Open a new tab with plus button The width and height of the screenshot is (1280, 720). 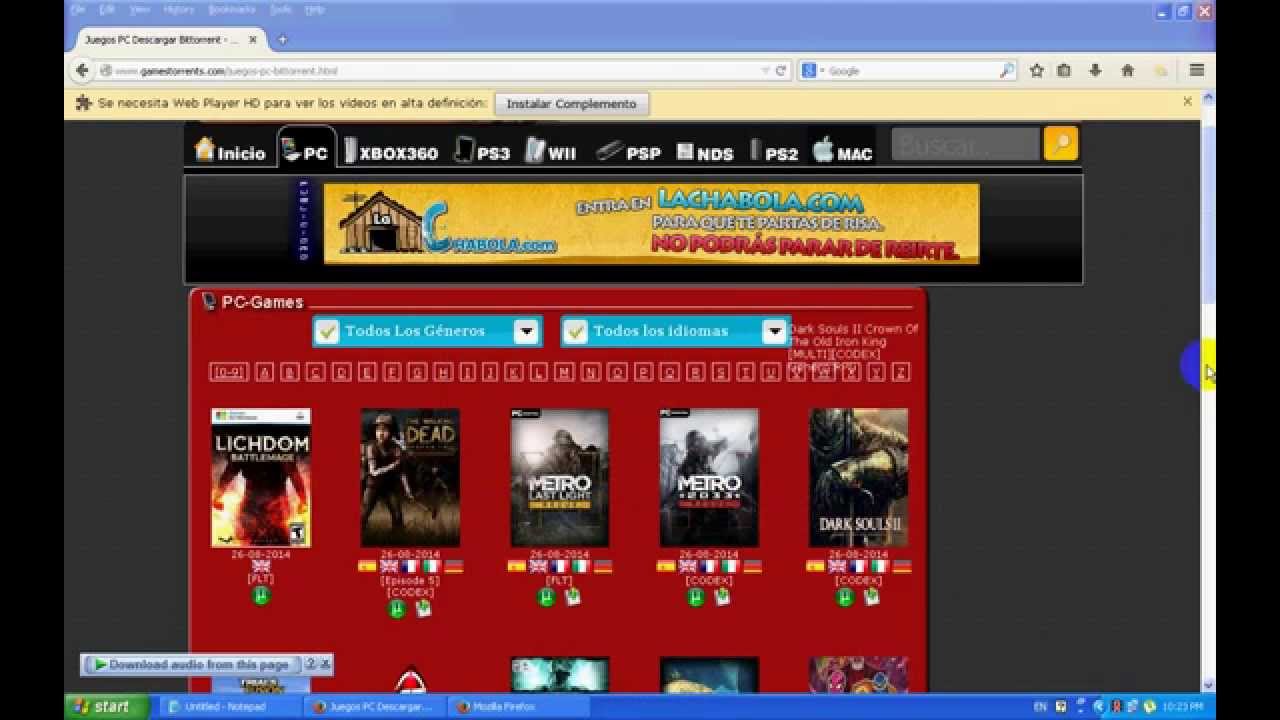[x=282, y=40]
